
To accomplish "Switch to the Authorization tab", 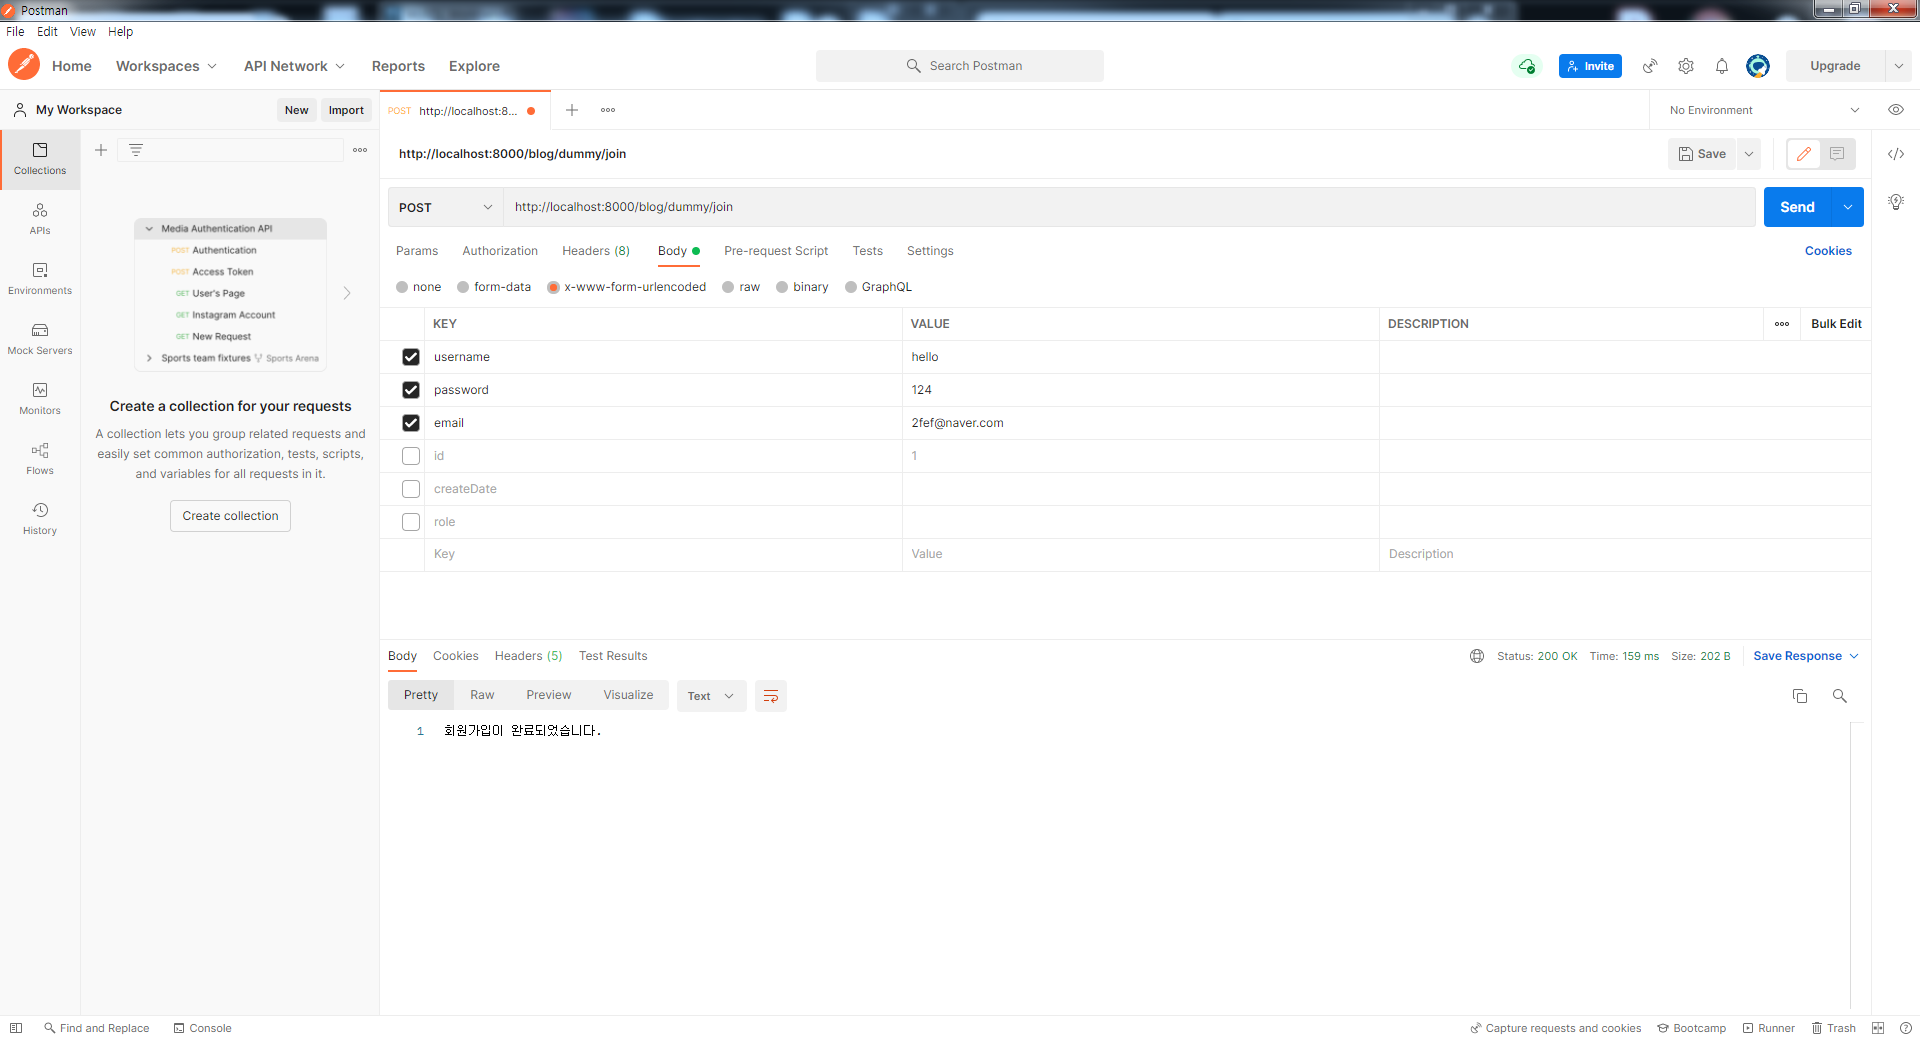I will point(500,251).
